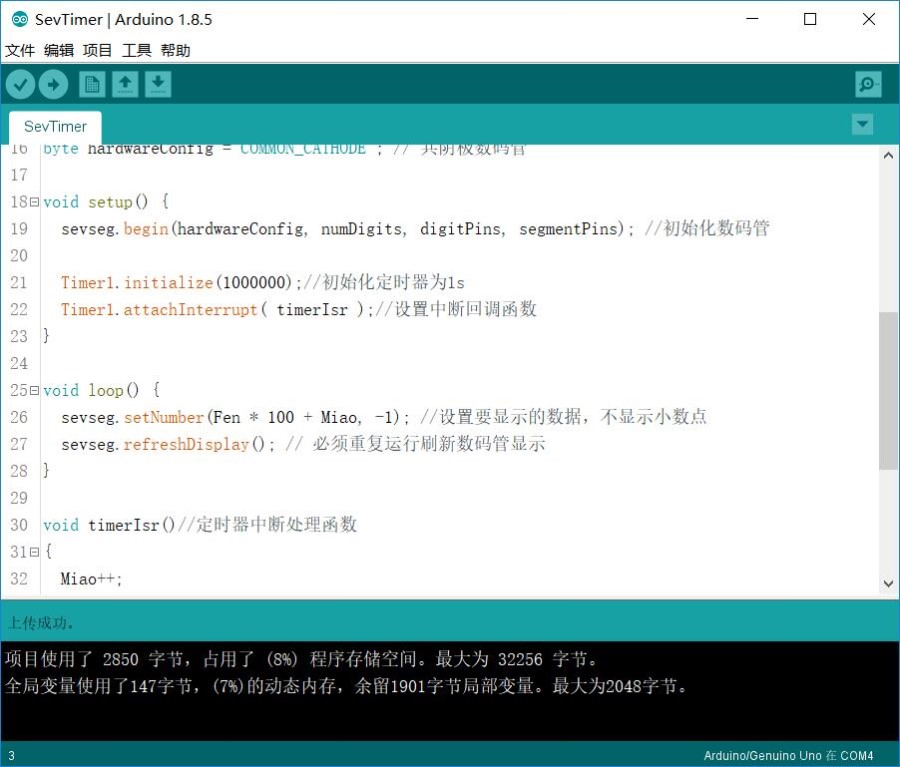Click the Arduino logo in title bar
900x767 pixels.
pos(19,19)
